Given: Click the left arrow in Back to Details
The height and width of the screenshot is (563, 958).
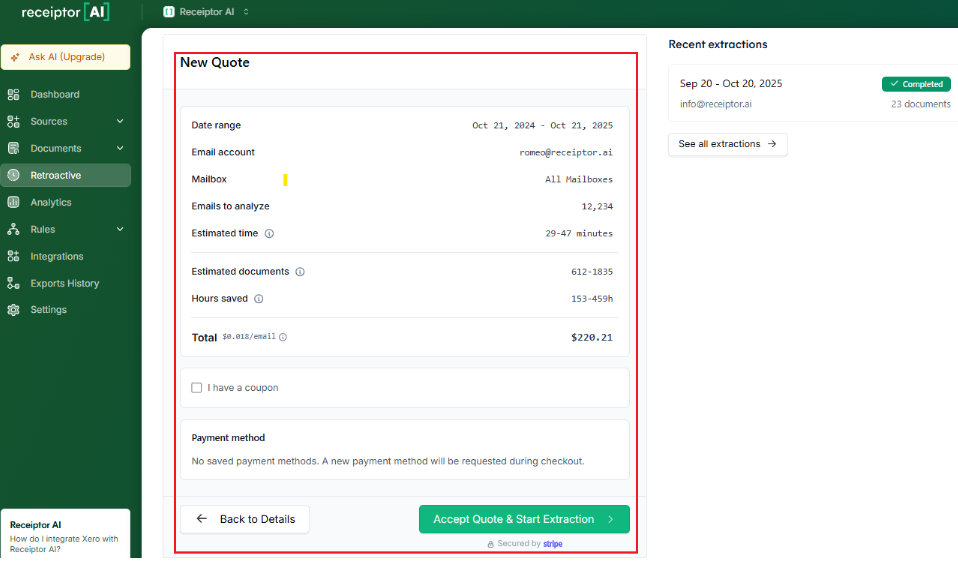Looking at the screenshot, I should click(x=202, y=519).
